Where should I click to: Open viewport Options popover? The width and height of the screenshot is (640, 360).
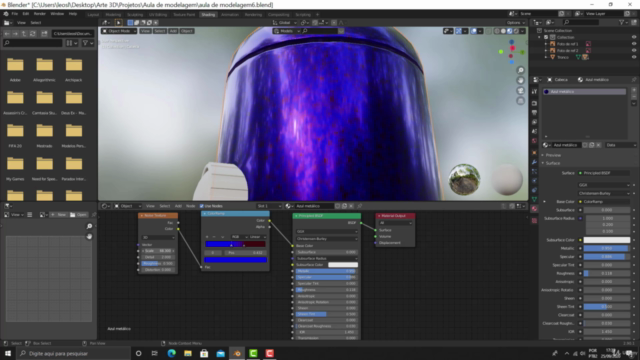click(x=515, y=22)
